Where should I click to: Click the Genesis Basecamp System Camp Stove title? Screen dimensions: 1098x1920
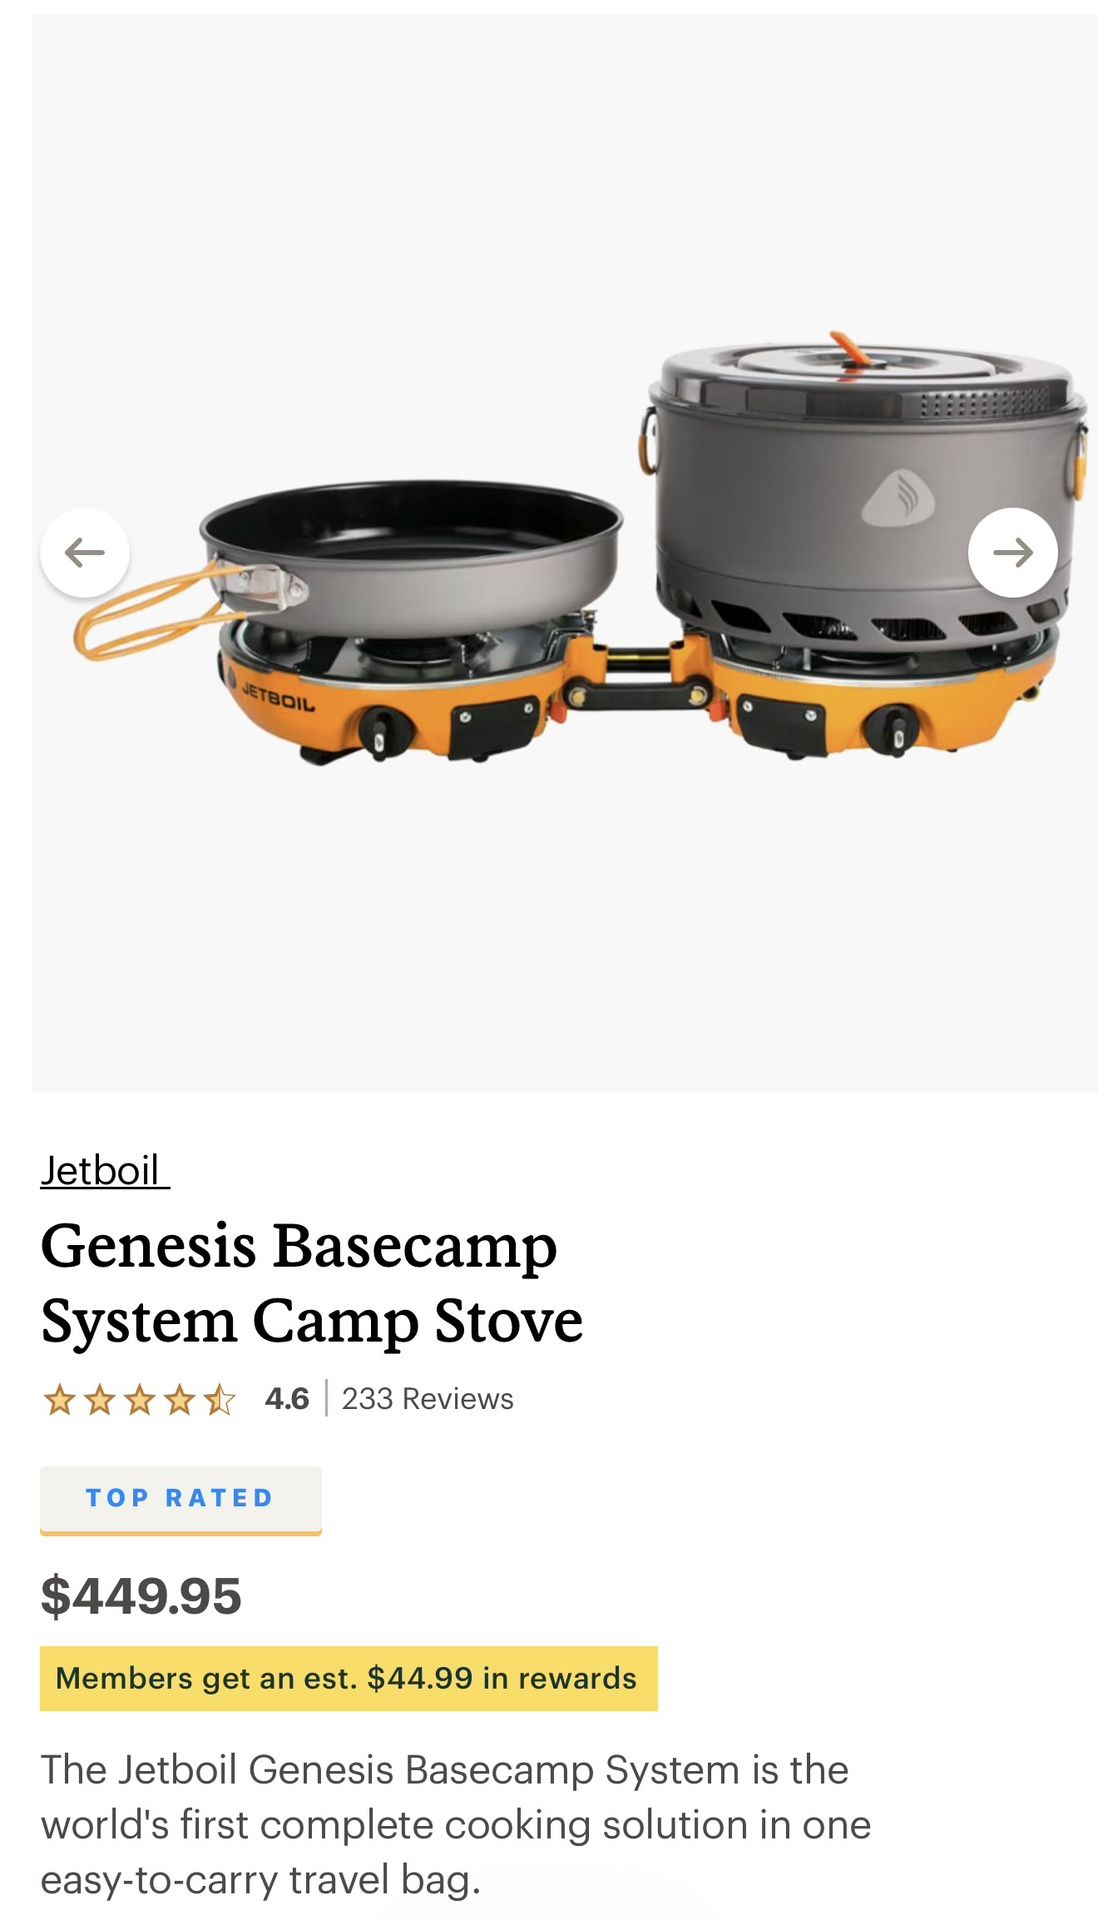pos(311,1283)
